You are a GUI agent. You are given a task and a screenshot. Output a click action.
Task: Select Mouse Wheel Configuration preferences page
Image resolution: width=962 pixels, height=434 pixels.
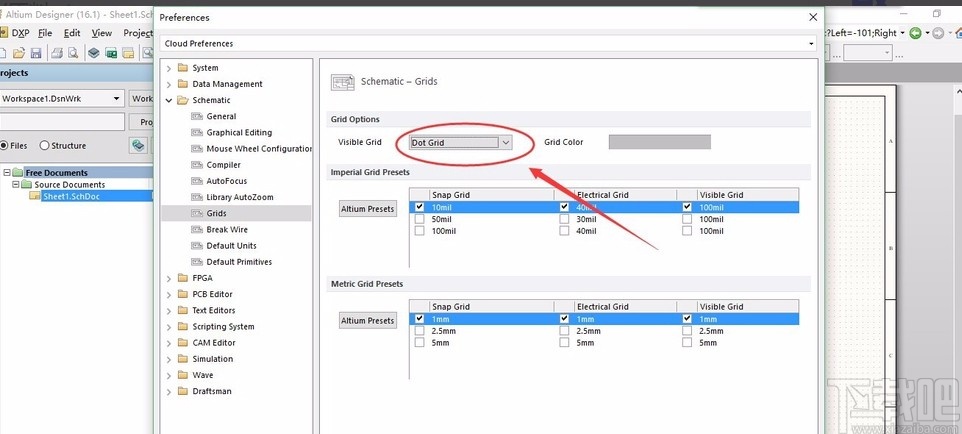pos(259,149)
